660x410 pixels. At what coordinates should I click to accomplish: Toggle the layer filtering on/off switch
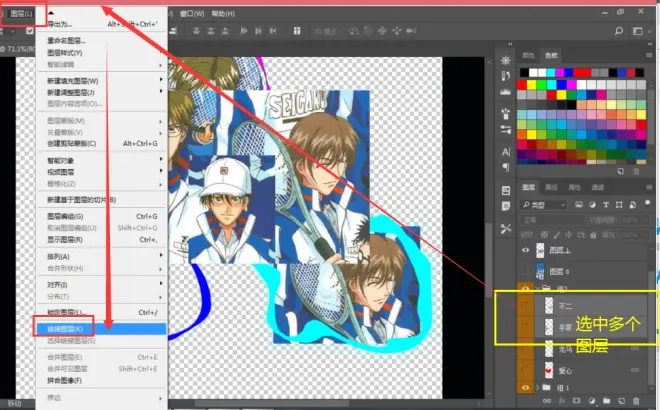point(647,204)
